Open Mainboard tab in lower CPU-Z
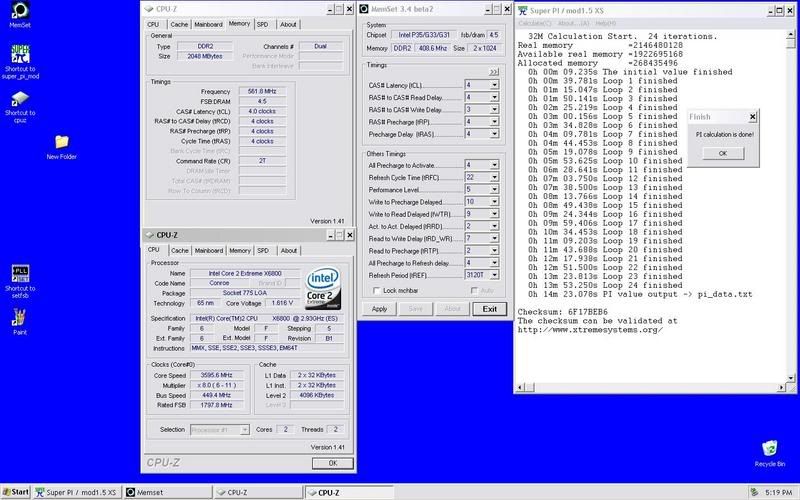800x500 pixels. pos(209,251)
